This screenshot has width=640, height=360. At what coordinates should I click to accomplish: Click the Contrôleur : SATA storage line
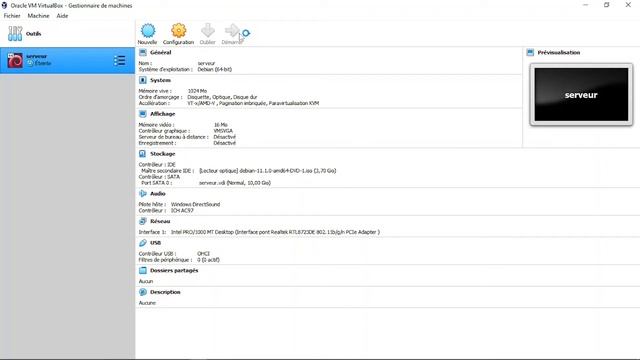(x=159, y=177)
